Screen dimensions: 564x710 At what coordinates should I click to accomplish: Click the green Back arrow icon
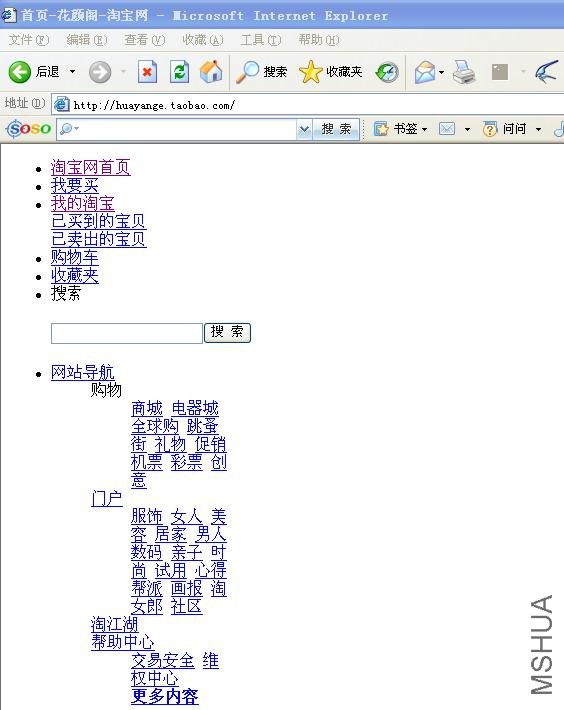coord(19,72)
